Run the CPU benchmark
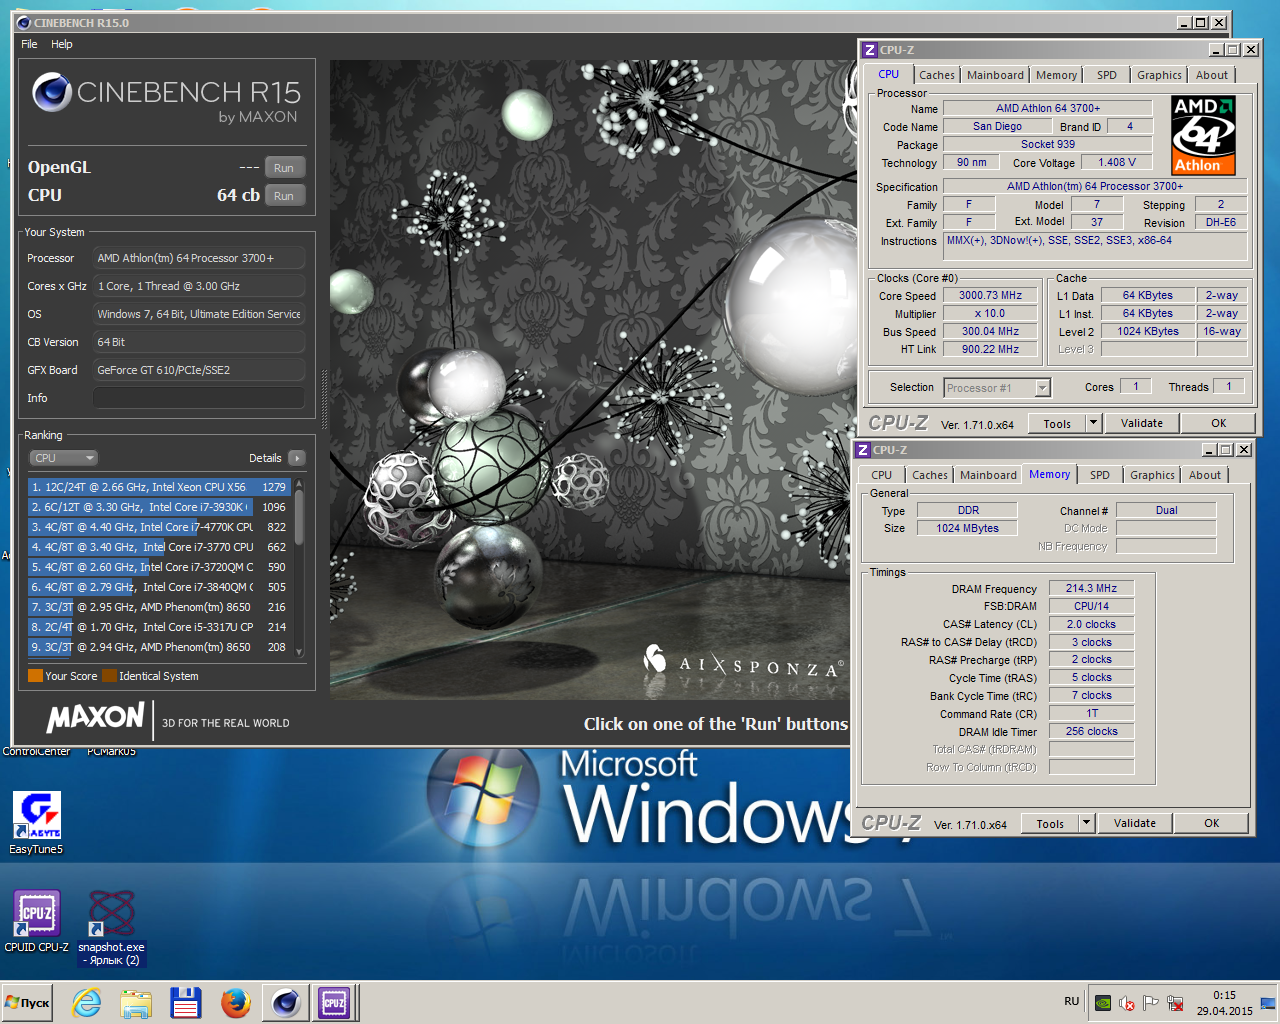1280x1024 pixels. pyautogui.click(x=284, y=196)
